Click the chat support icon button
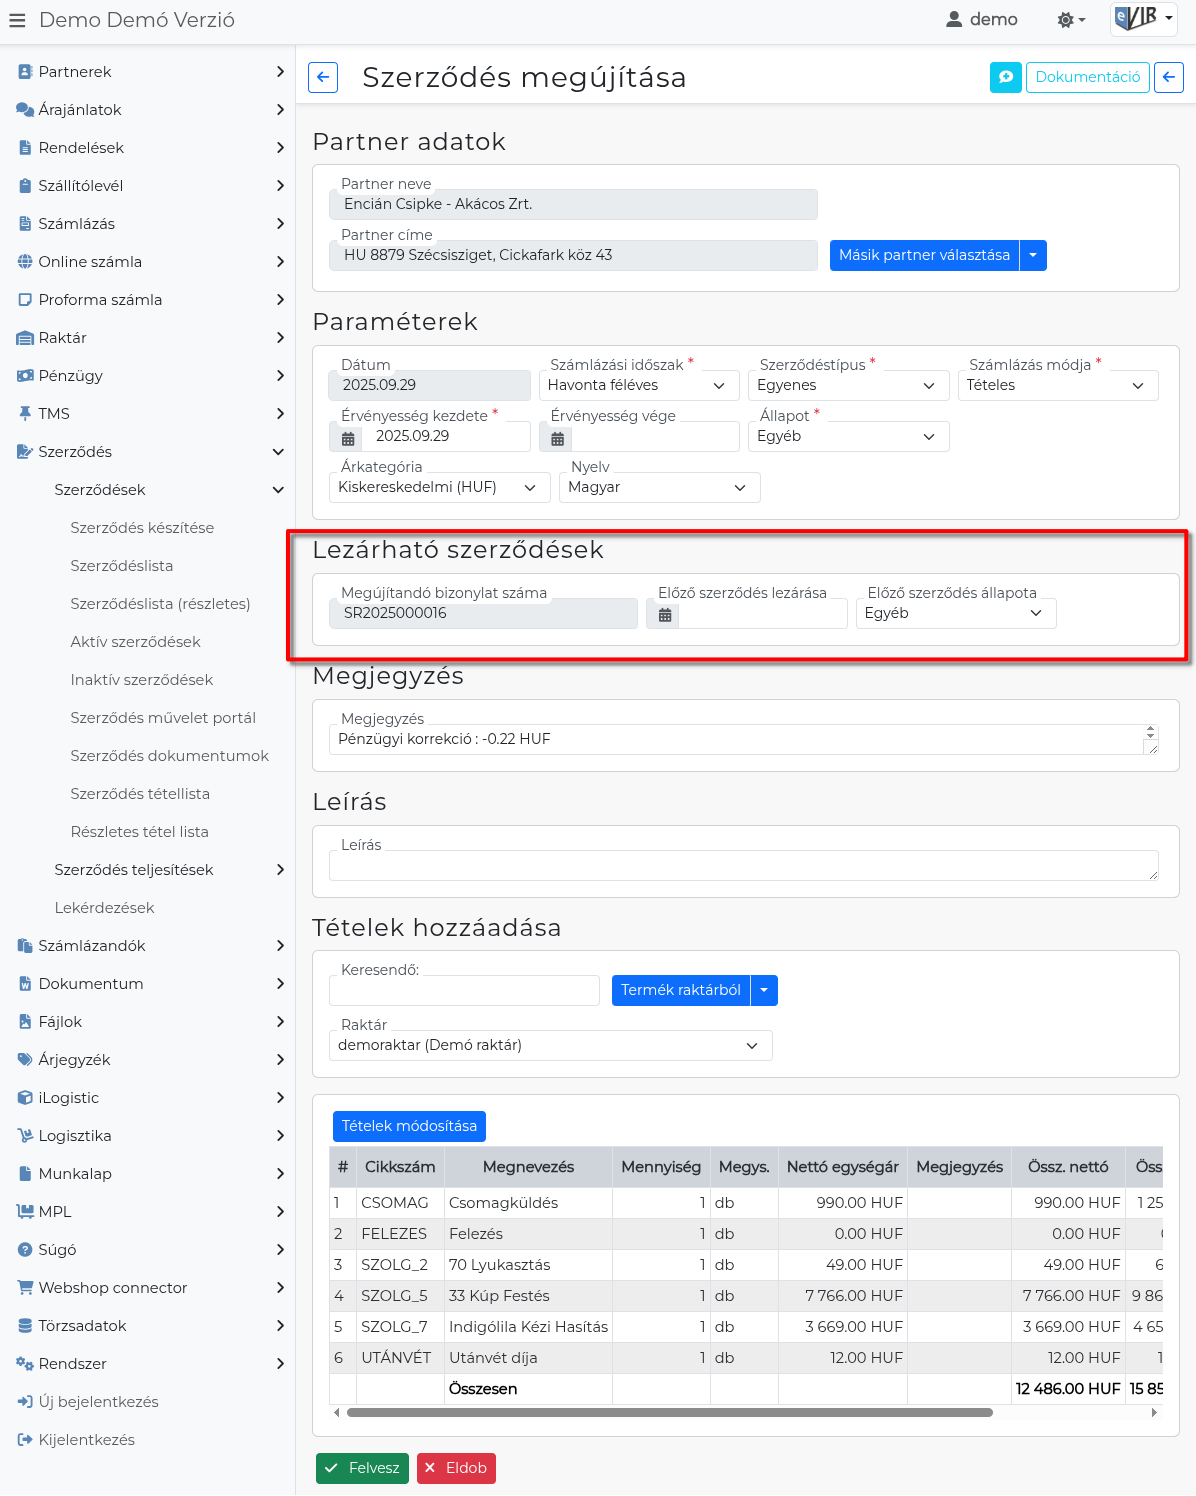The image size is (1196, 1496). click(1005, 77)
